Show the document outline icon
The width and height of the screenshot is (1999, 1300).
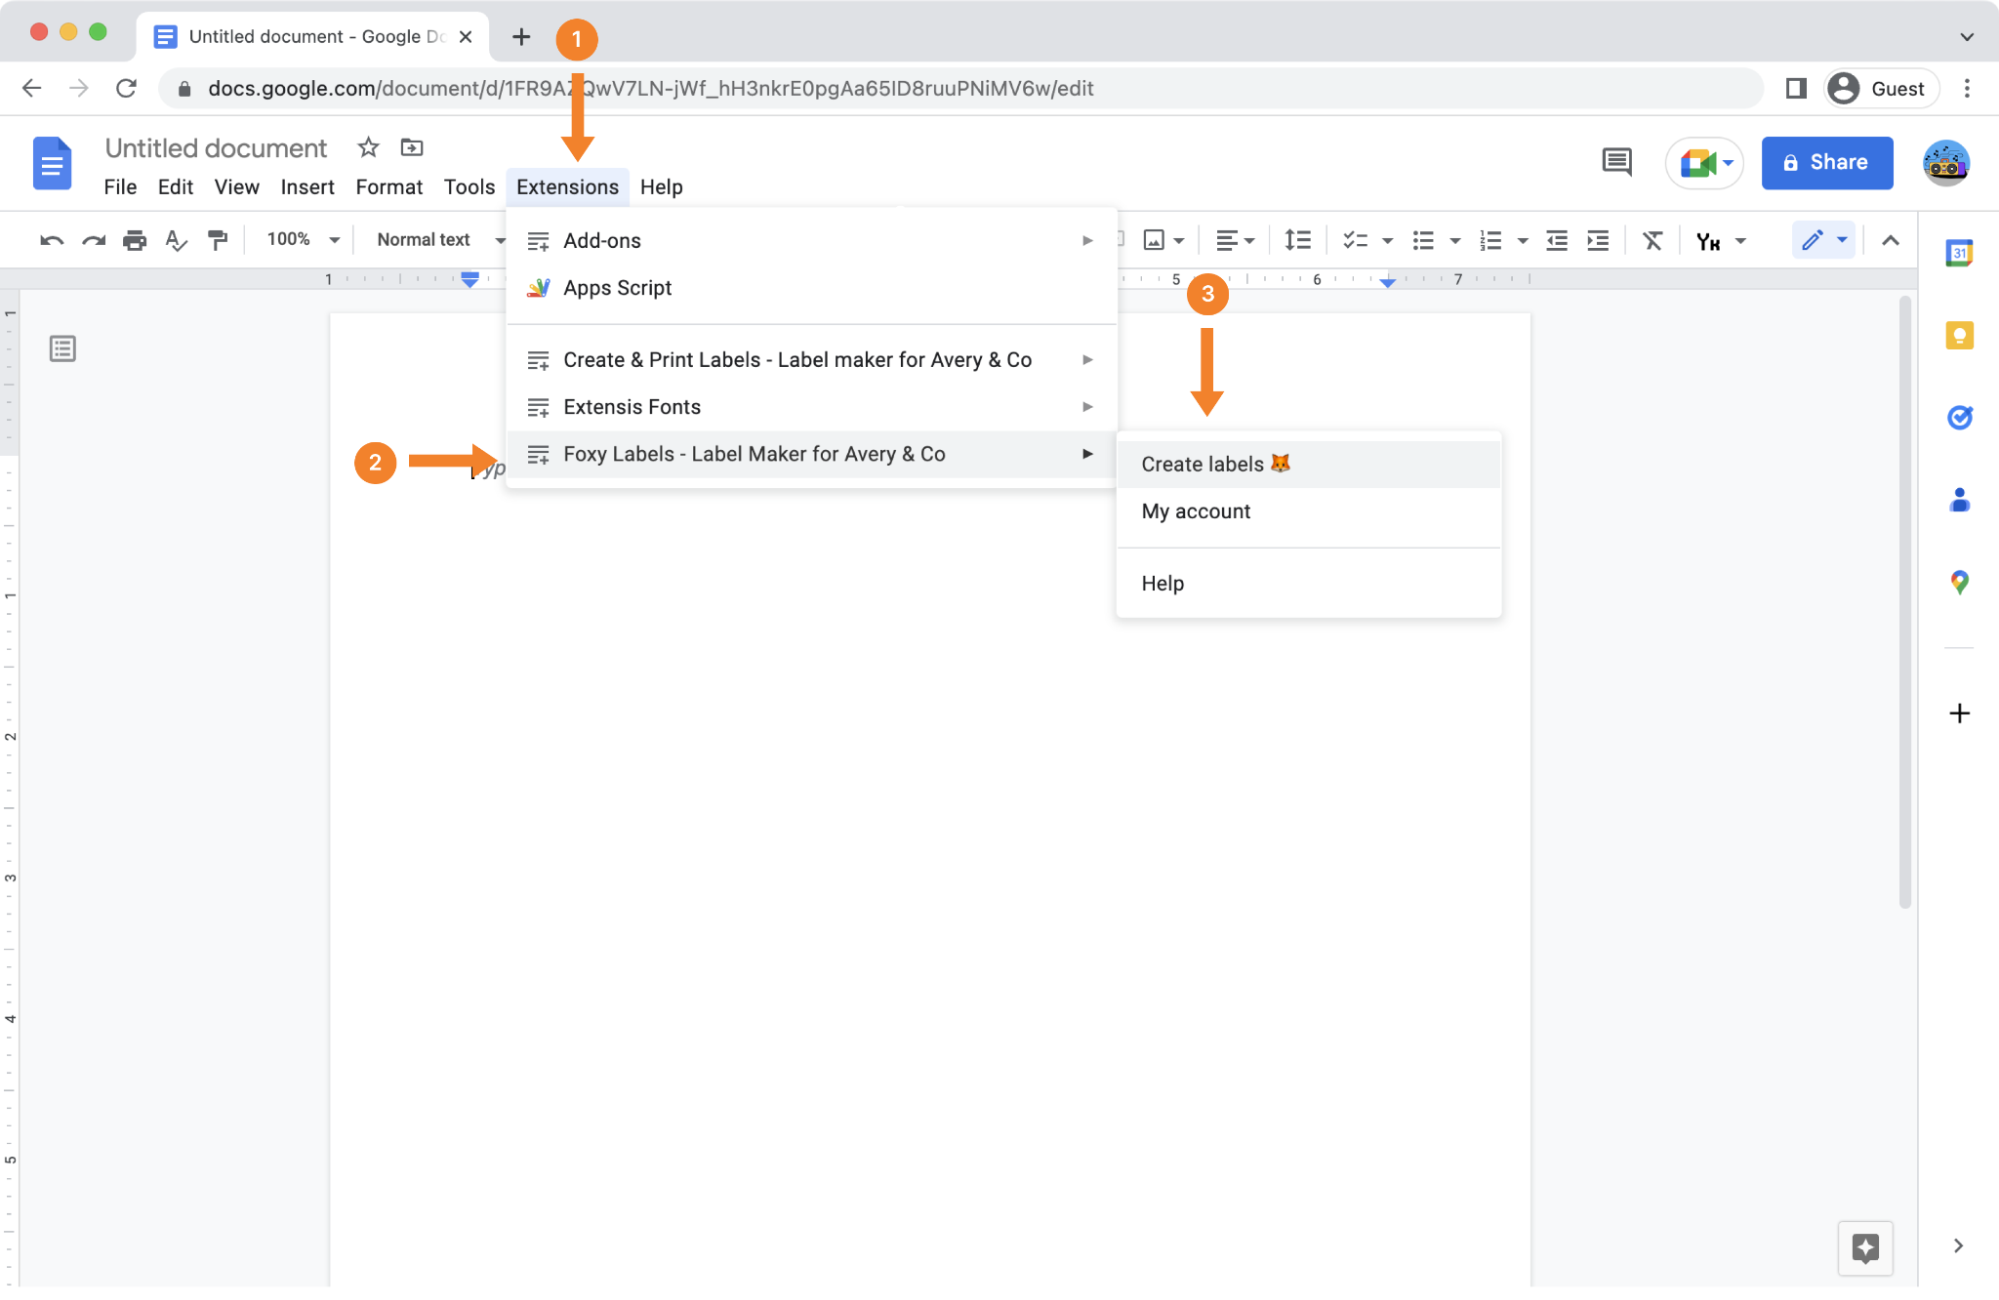(x=62, y=349)
